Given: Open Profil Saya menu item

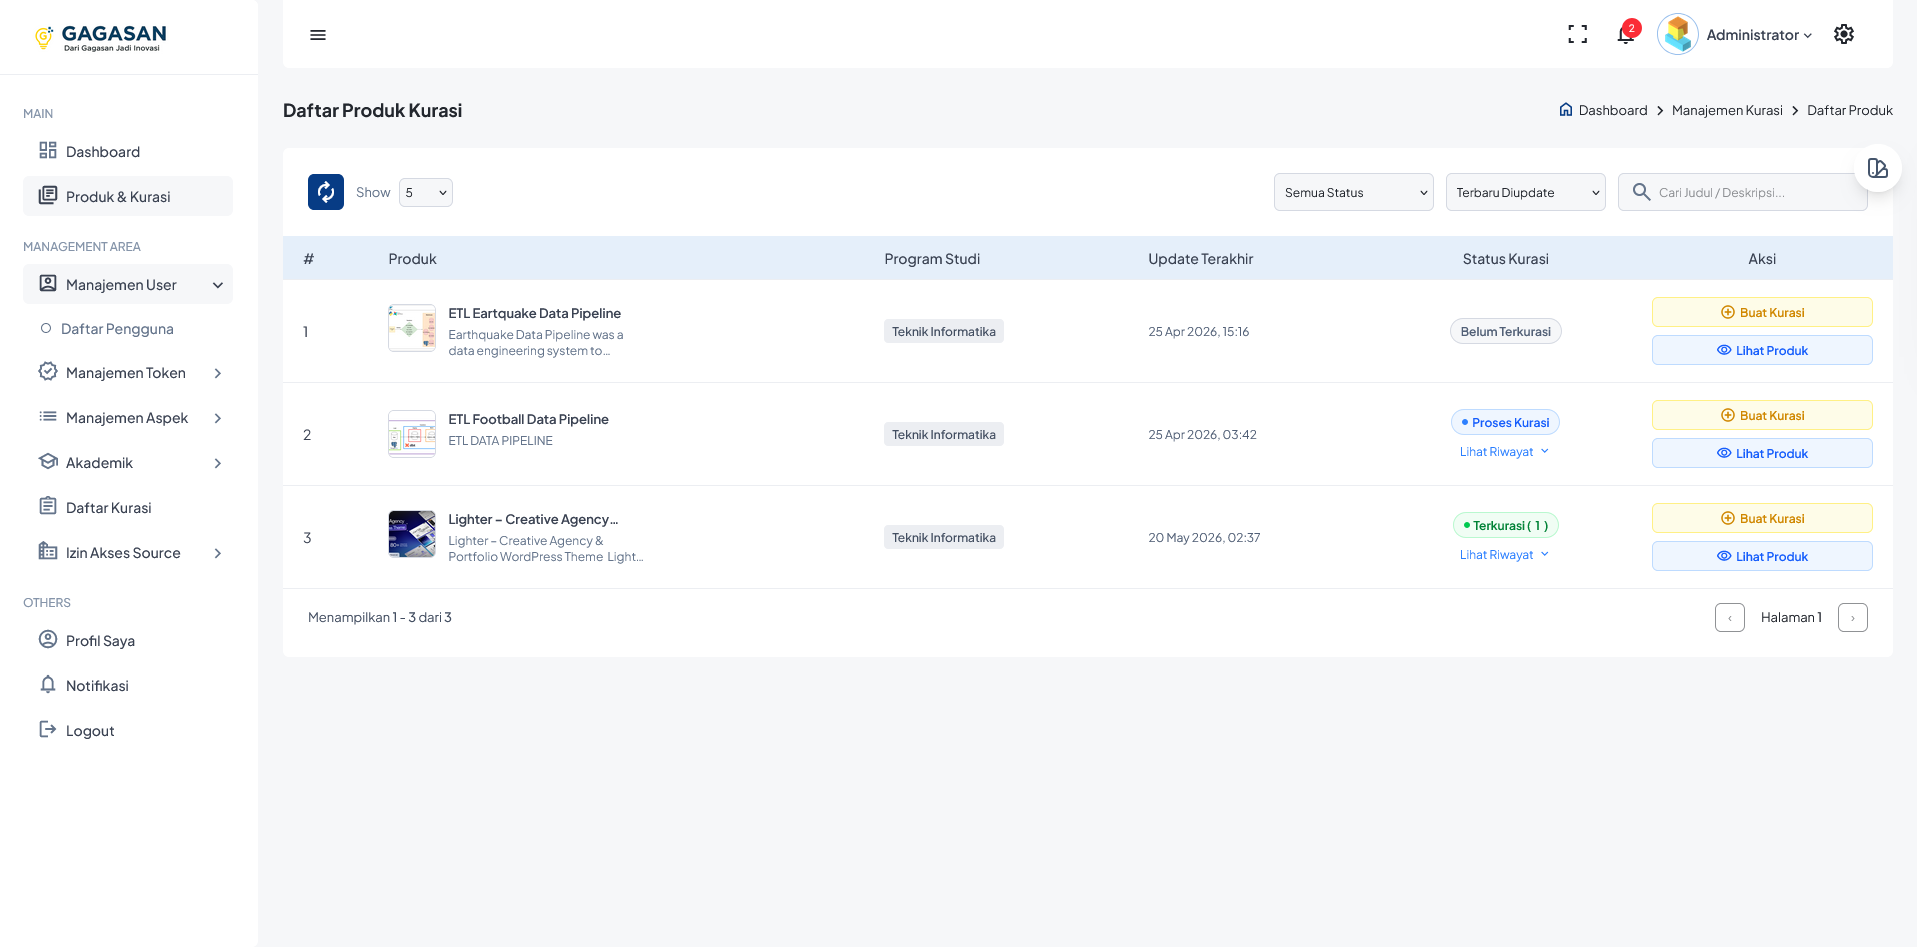Looking at the screenshot, I should [x=128, y=641].
